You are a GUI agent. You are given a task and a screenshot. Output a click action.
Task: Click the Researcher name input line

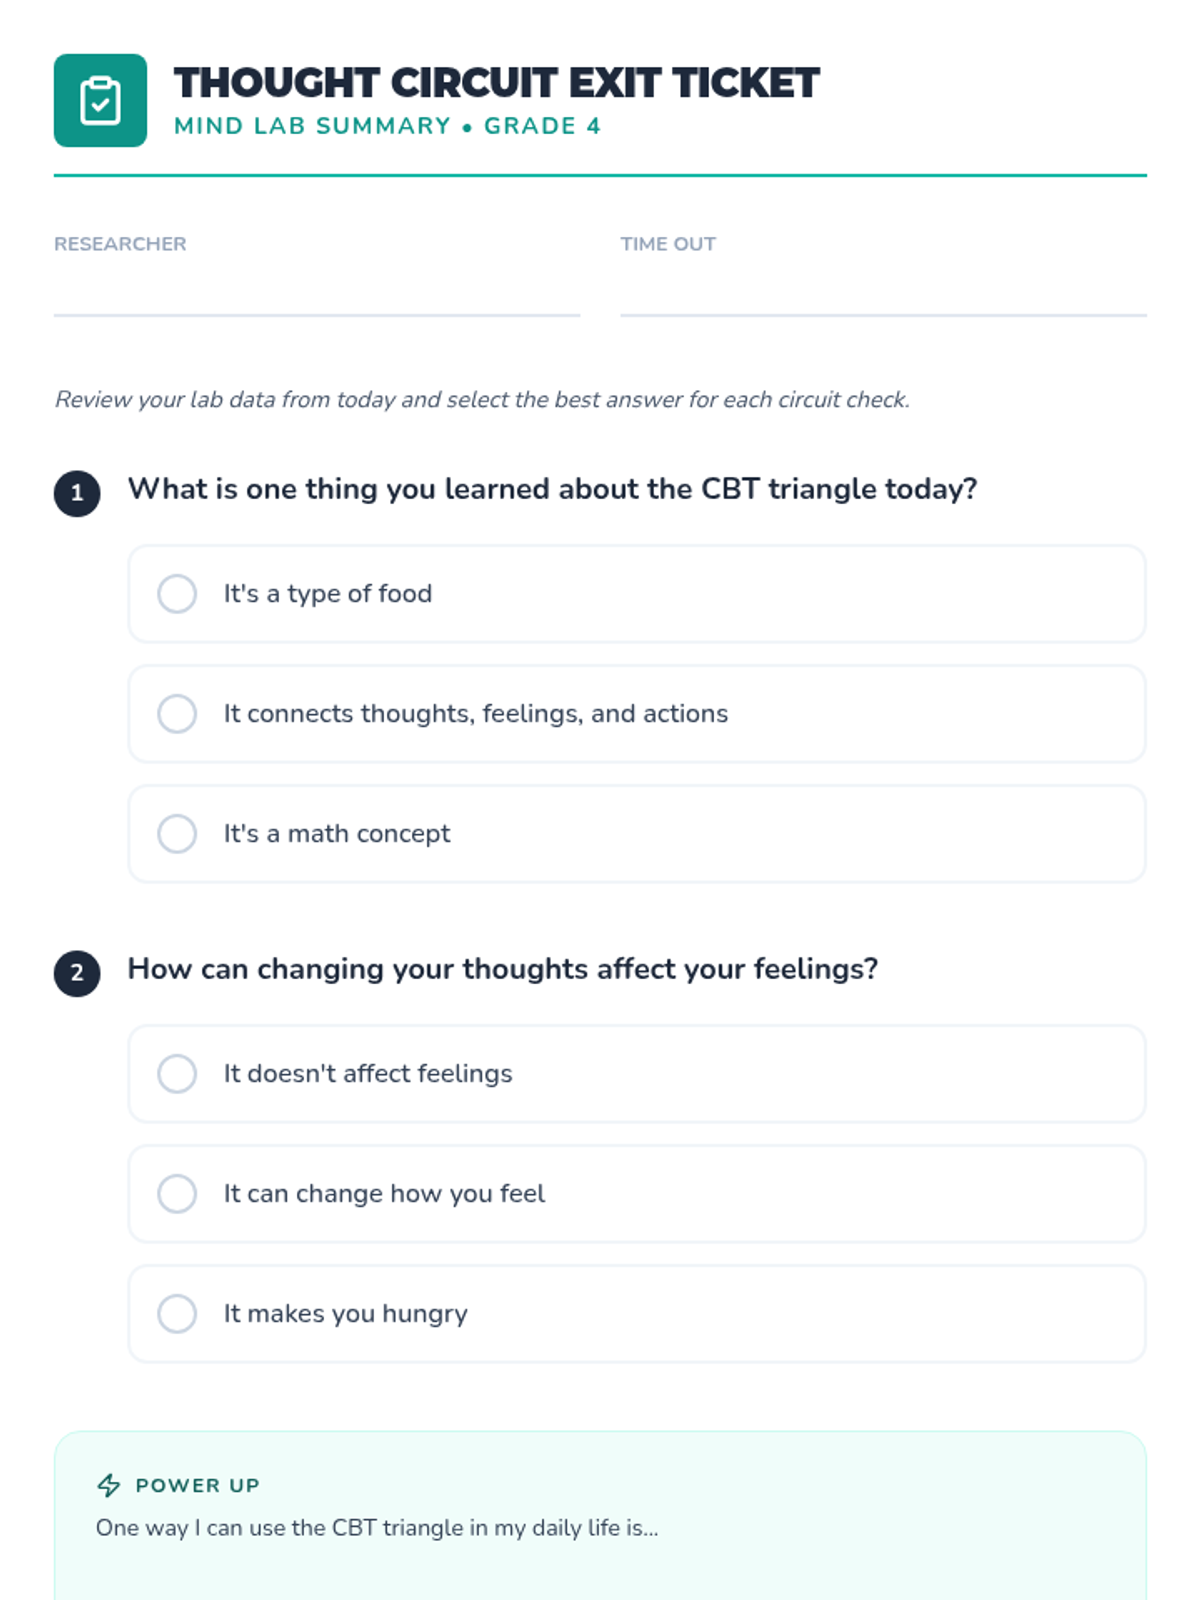point(317,292)
